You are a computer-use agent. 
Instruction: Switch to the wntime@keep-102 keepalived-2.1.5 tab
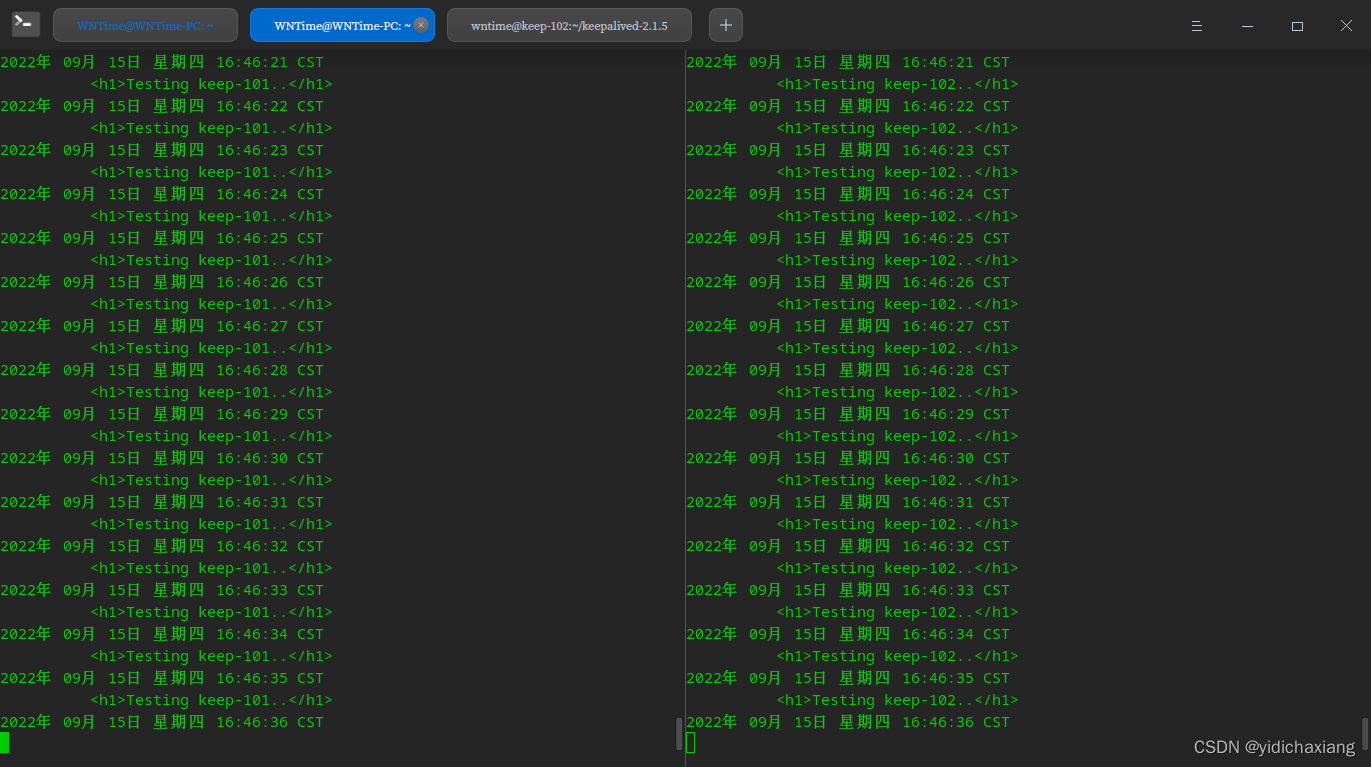tap(569, 25)
